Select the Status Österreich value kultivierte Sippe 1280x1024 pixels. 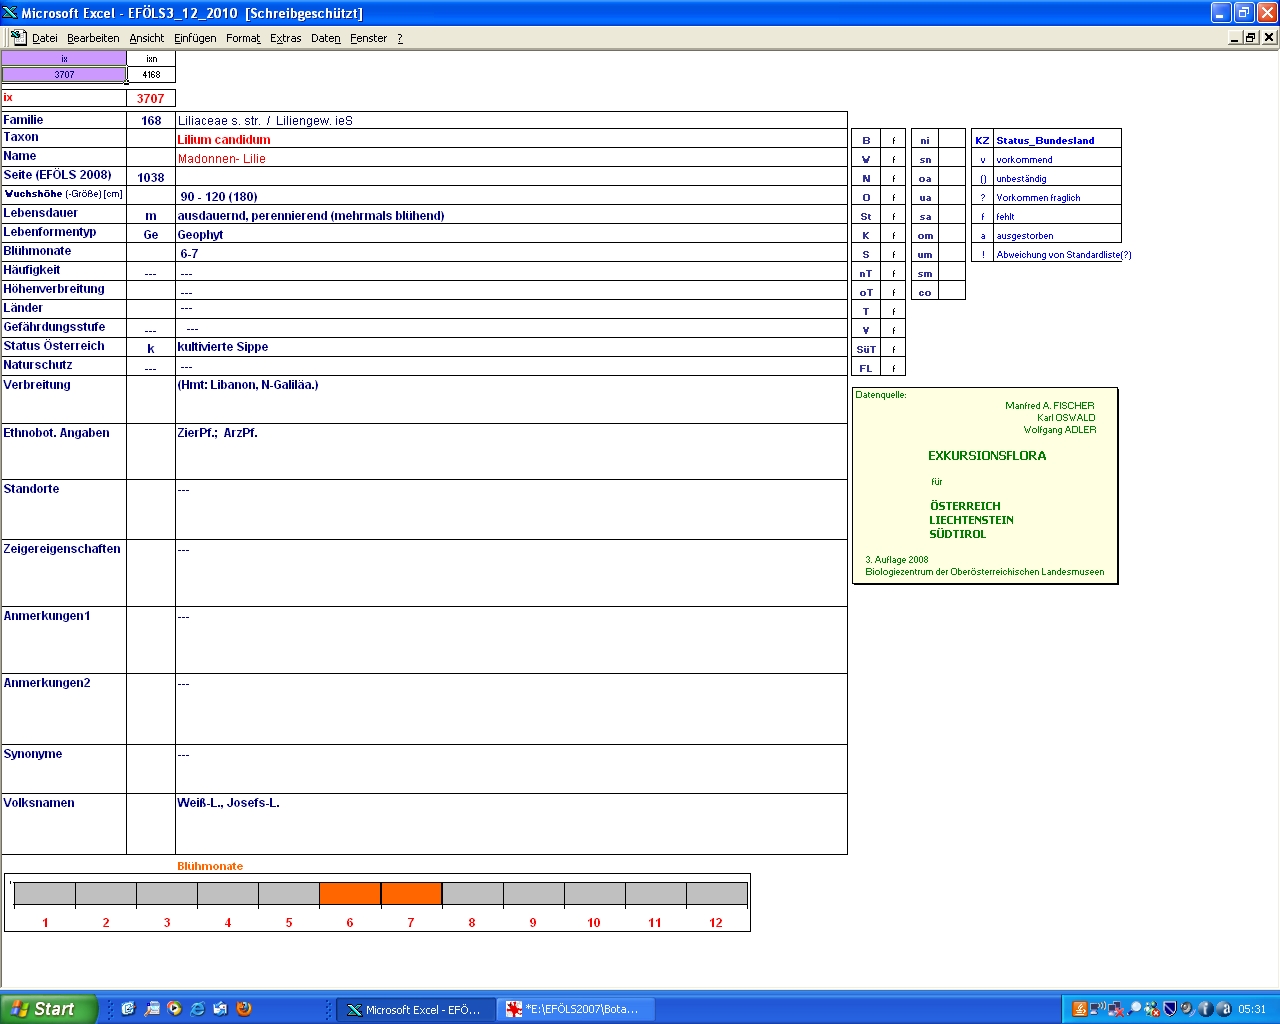(x=223, y=347)
